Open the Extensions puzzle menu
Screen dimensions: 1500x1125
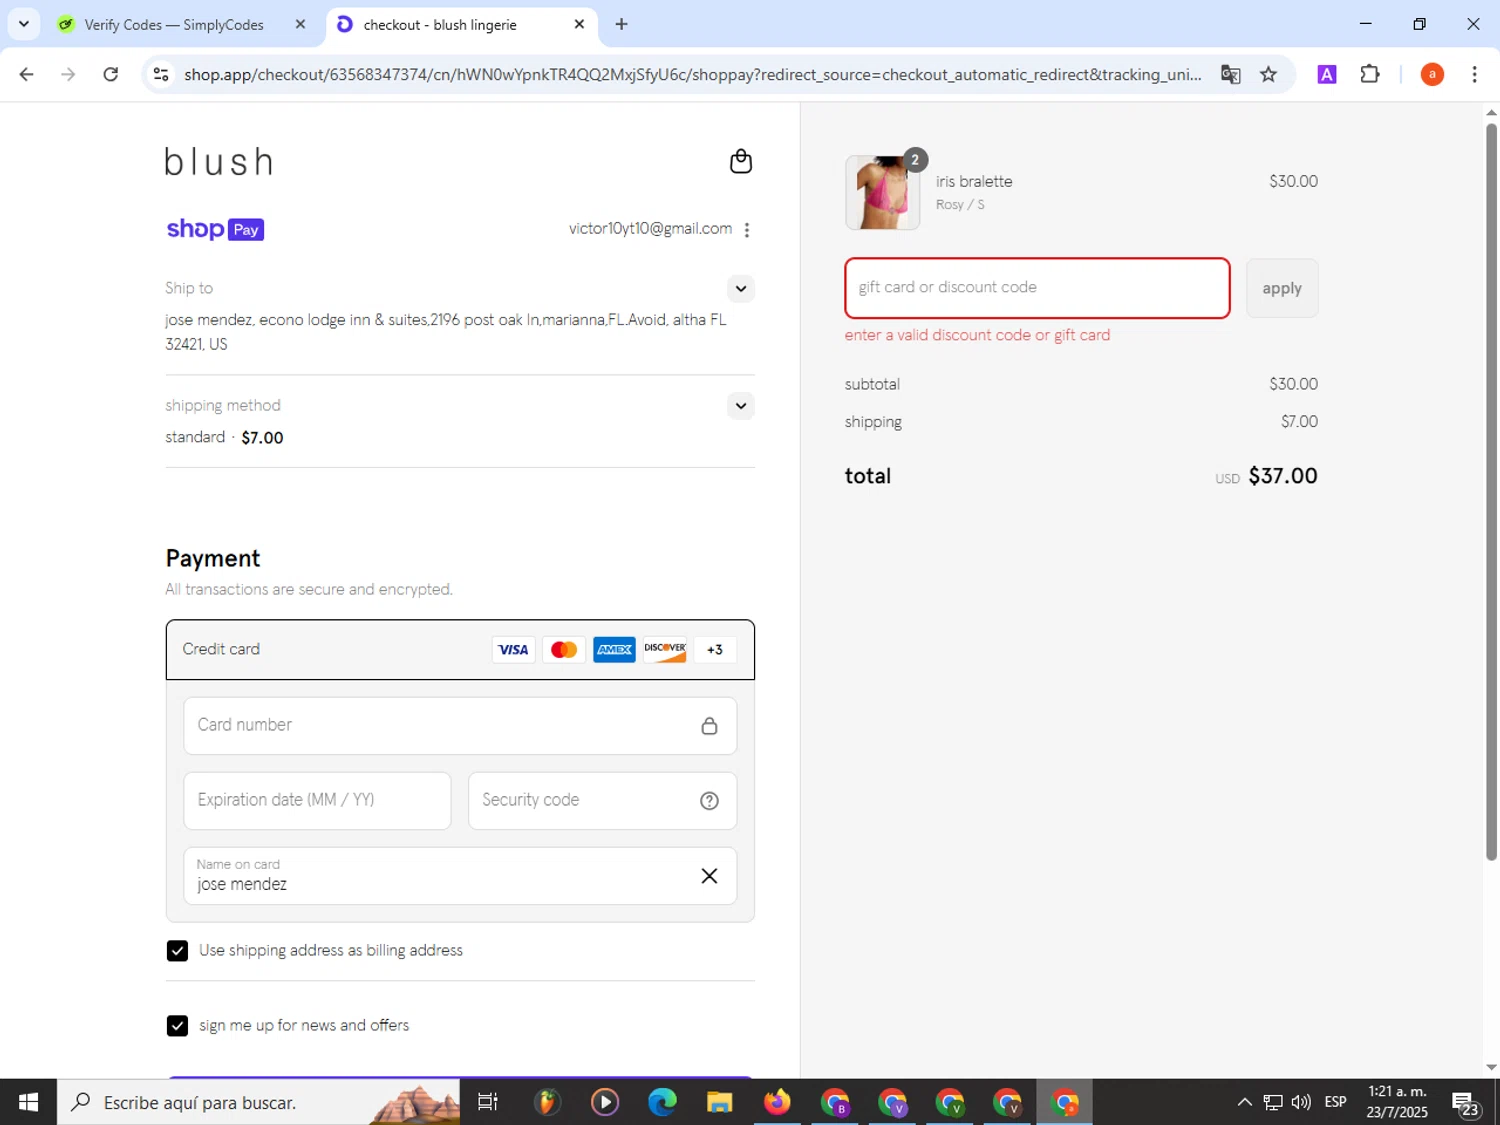click(x=1370, y=74)
